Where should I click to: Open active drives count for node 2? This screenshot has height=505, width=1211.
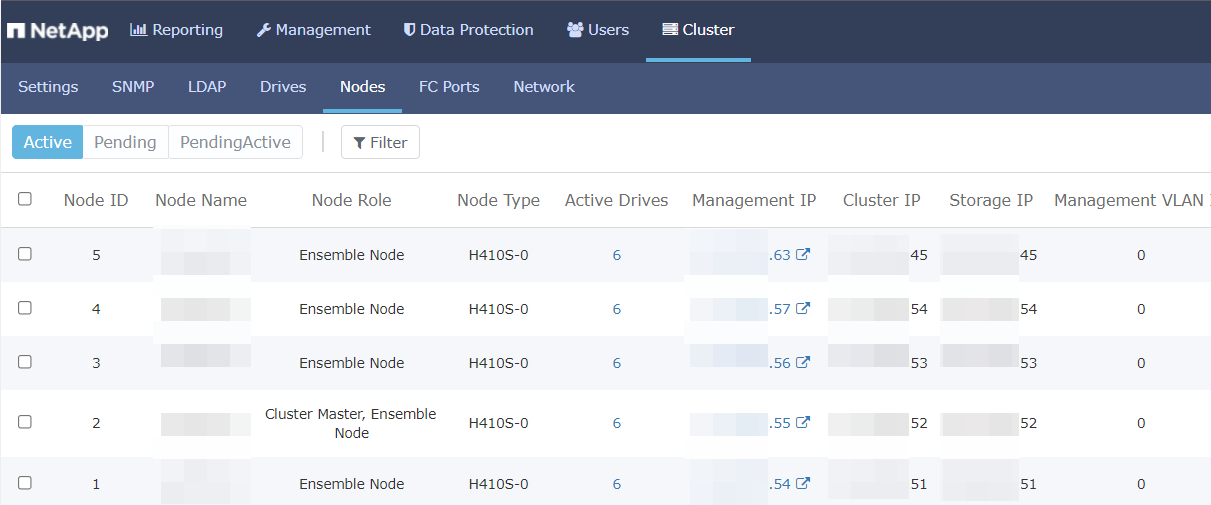click(617, 423)
